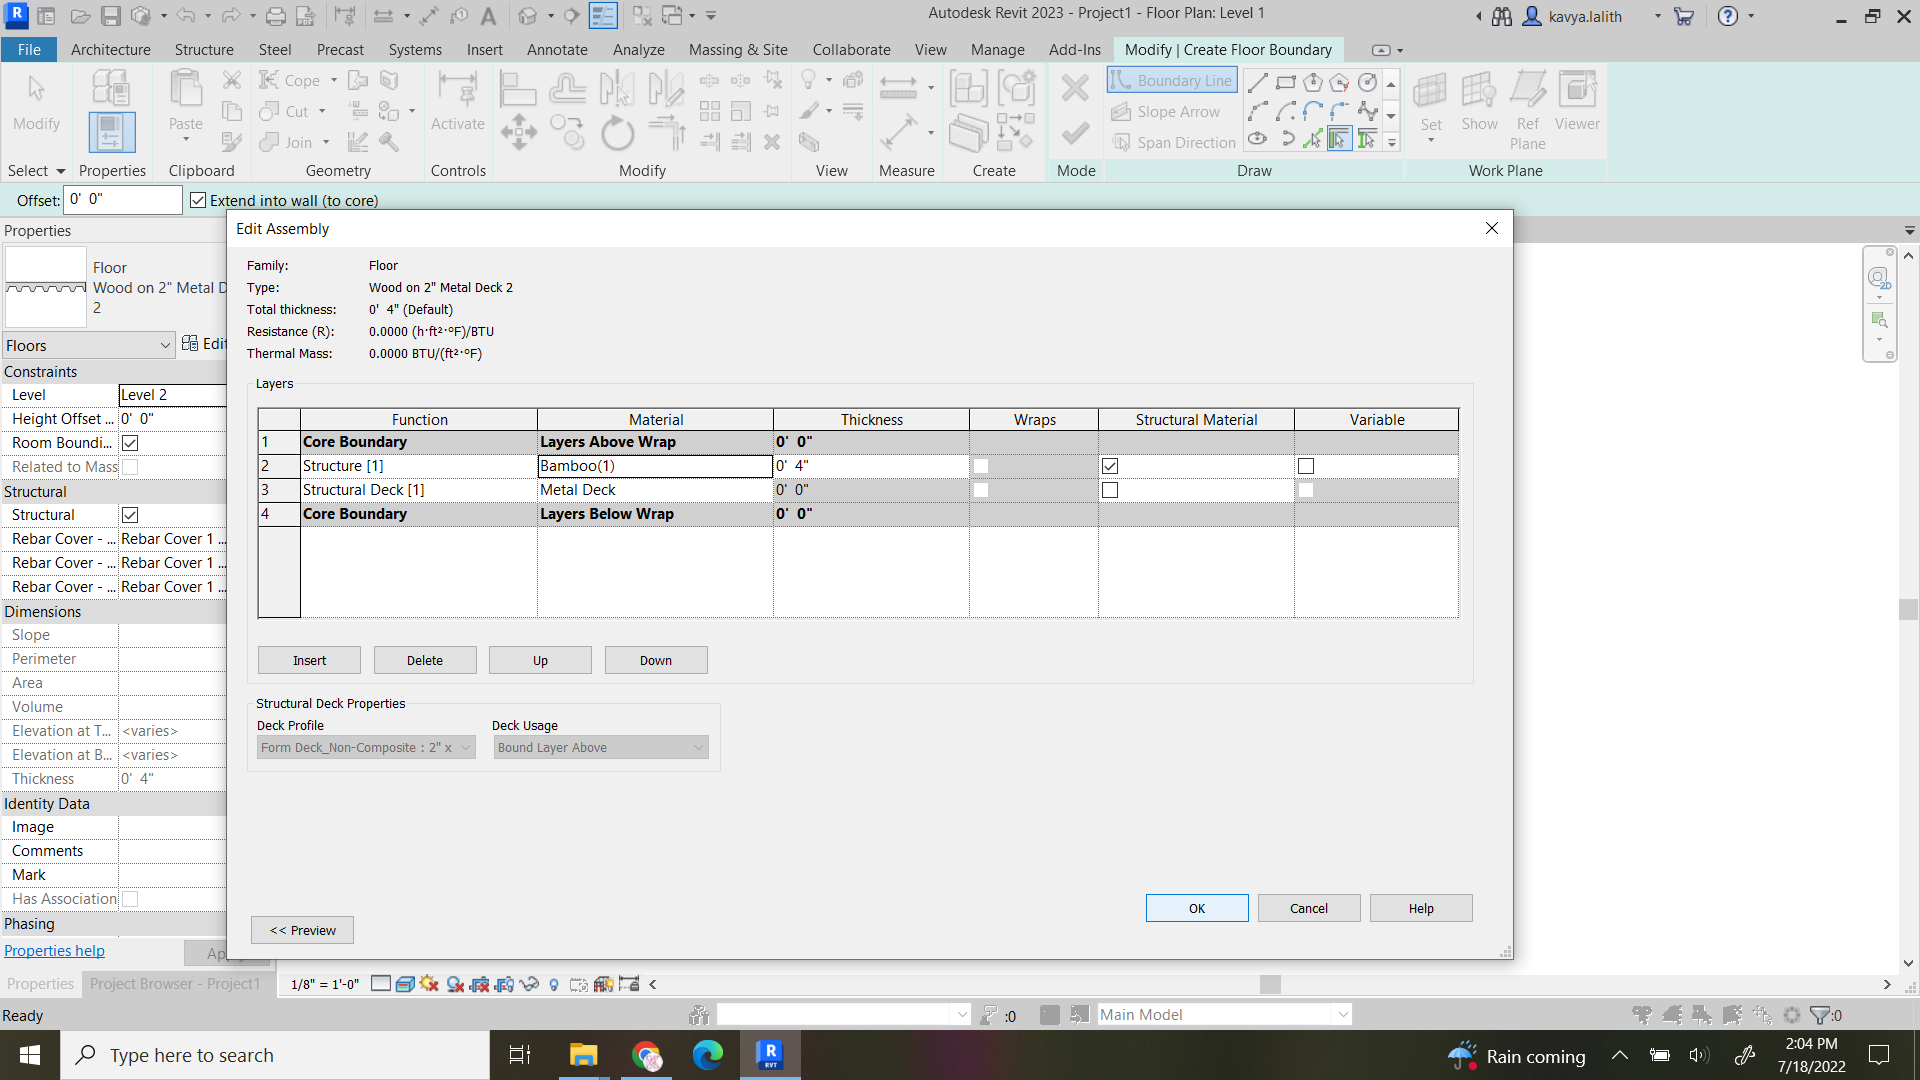Image resolution: width=1920 pixels, height=1080 pixels.
Task: Expand the Main Model dropdown at bottom
Action: 1343,1014
